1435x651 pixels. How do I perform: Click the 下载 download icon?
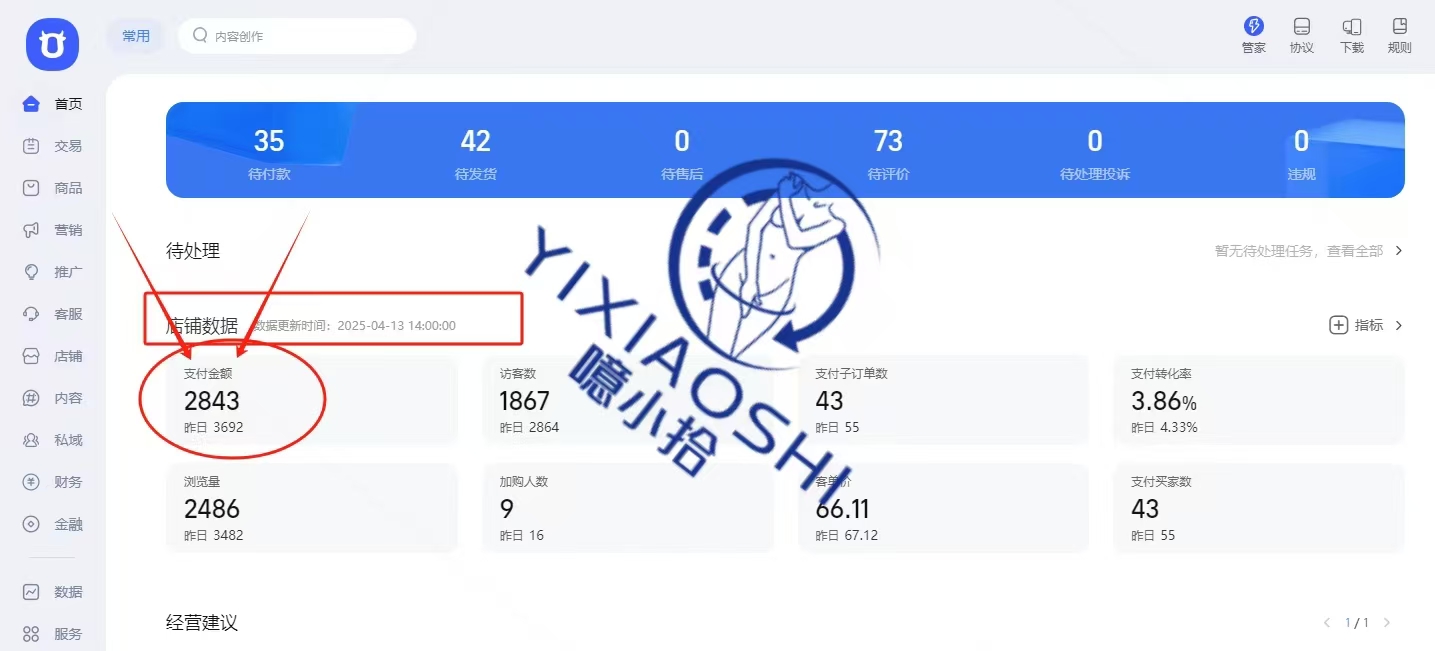coord(1351,27)
